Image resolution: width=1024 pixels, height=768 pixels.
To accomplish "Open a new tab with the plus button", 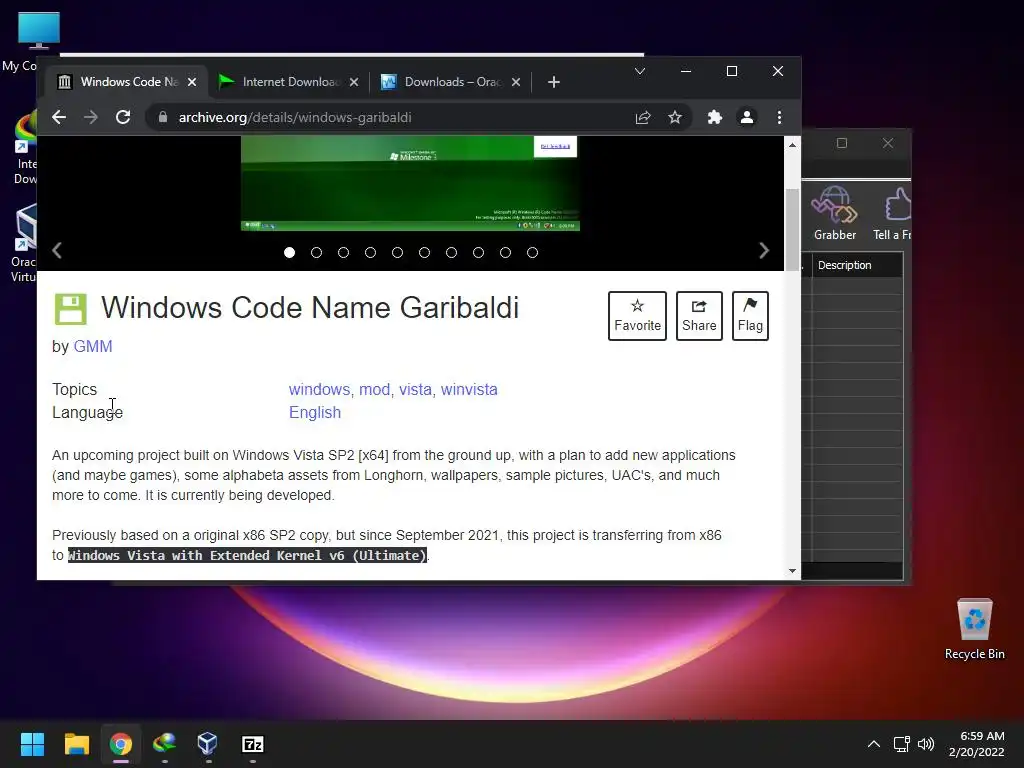I will [x=554, y=82].
